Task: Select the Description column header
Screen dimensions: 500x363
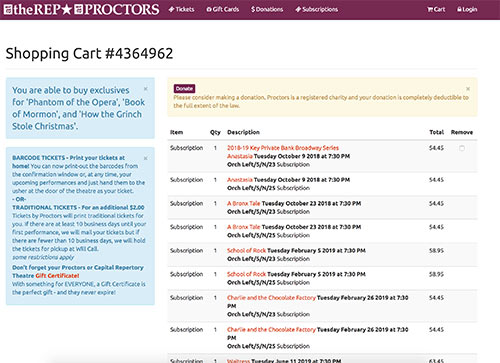Action: (243, 132)
